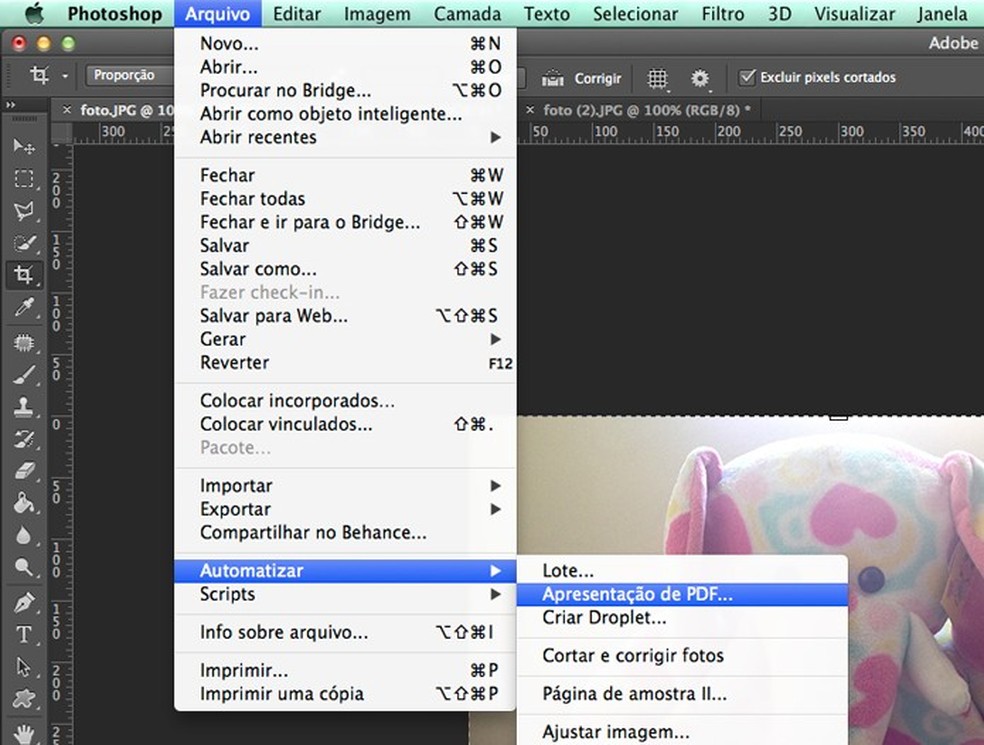Choose Compartilhar no Behance option
Viewport: 984px width, 745px height.
[345, 532]
